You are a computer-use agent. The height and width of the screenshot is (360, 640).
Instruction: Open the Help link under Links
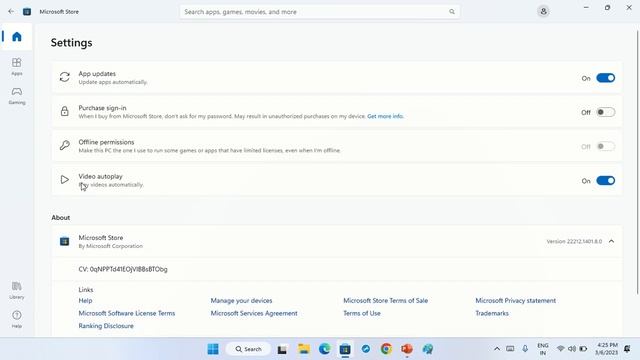coord(85,300)
